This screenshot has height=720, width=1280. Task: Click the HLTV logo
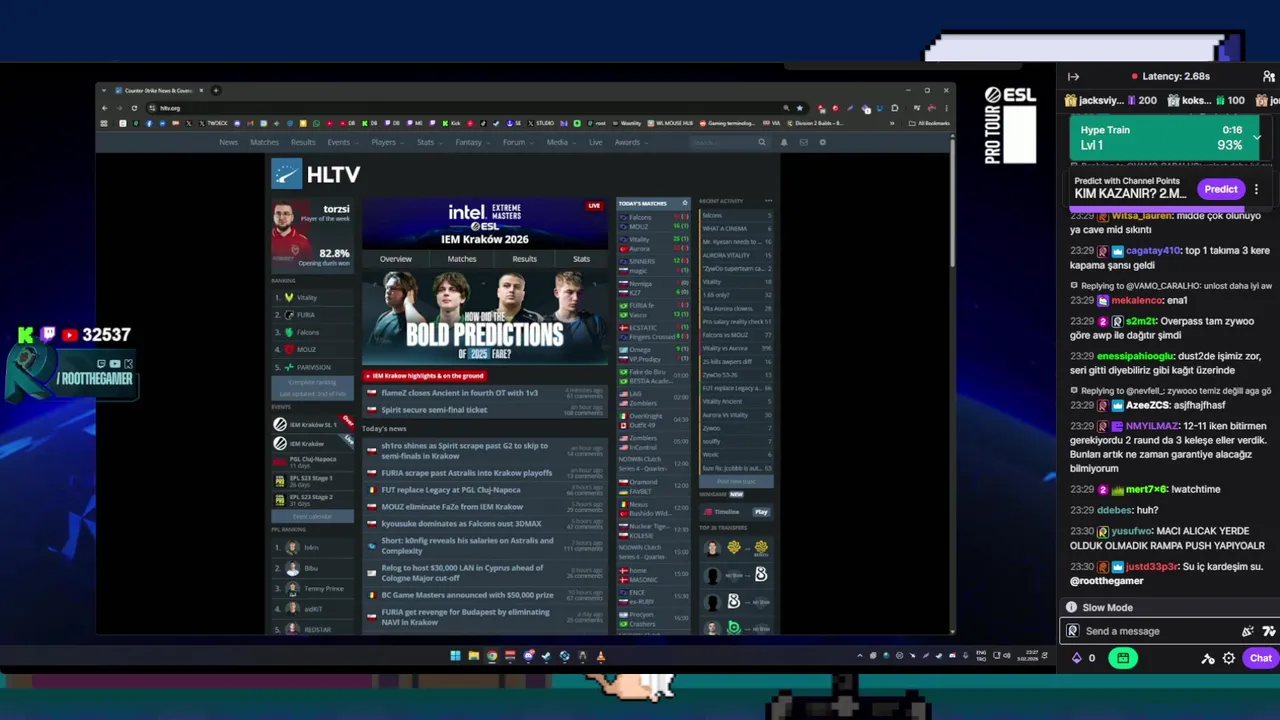316,174
